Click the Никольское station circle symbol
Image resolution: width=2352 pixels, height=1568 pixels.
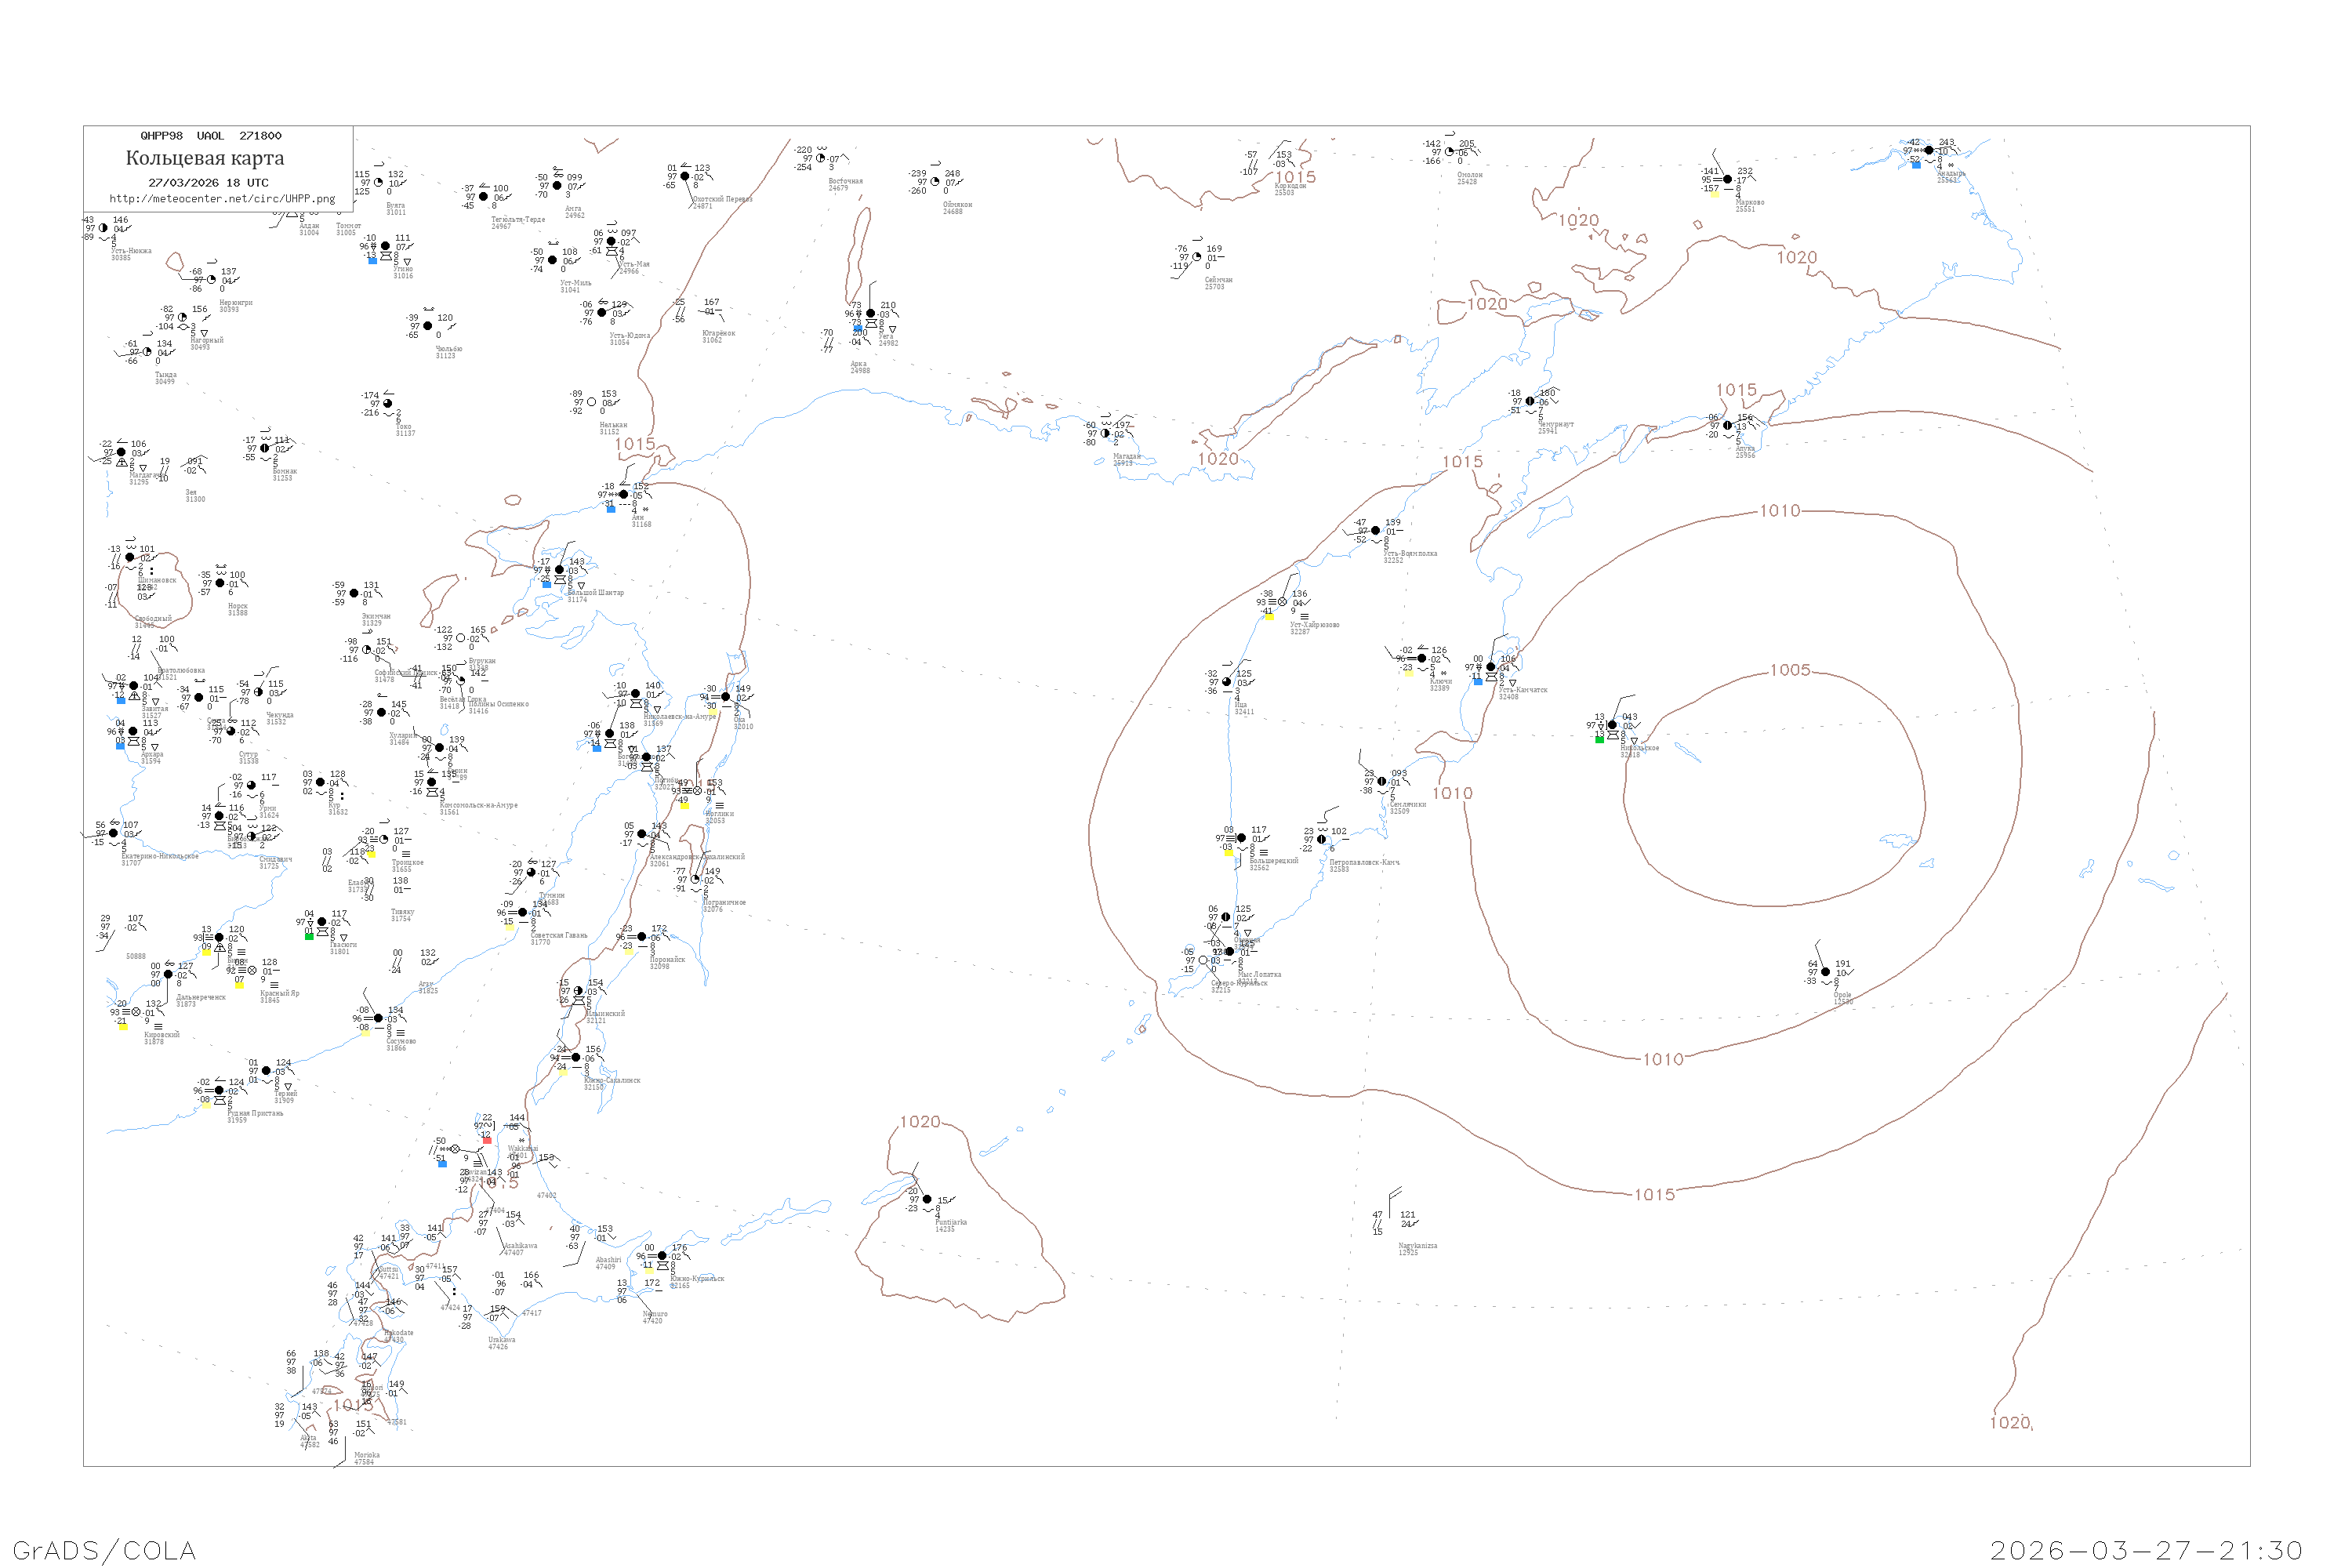pos(1611,725)
